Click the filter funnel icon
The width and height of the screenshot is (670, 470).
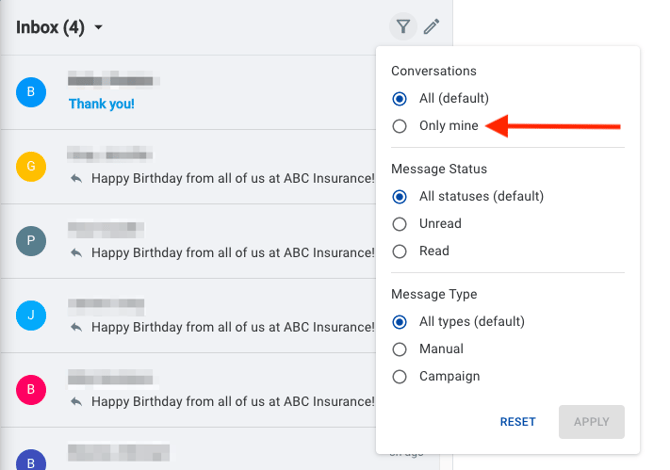pos(403,27)
